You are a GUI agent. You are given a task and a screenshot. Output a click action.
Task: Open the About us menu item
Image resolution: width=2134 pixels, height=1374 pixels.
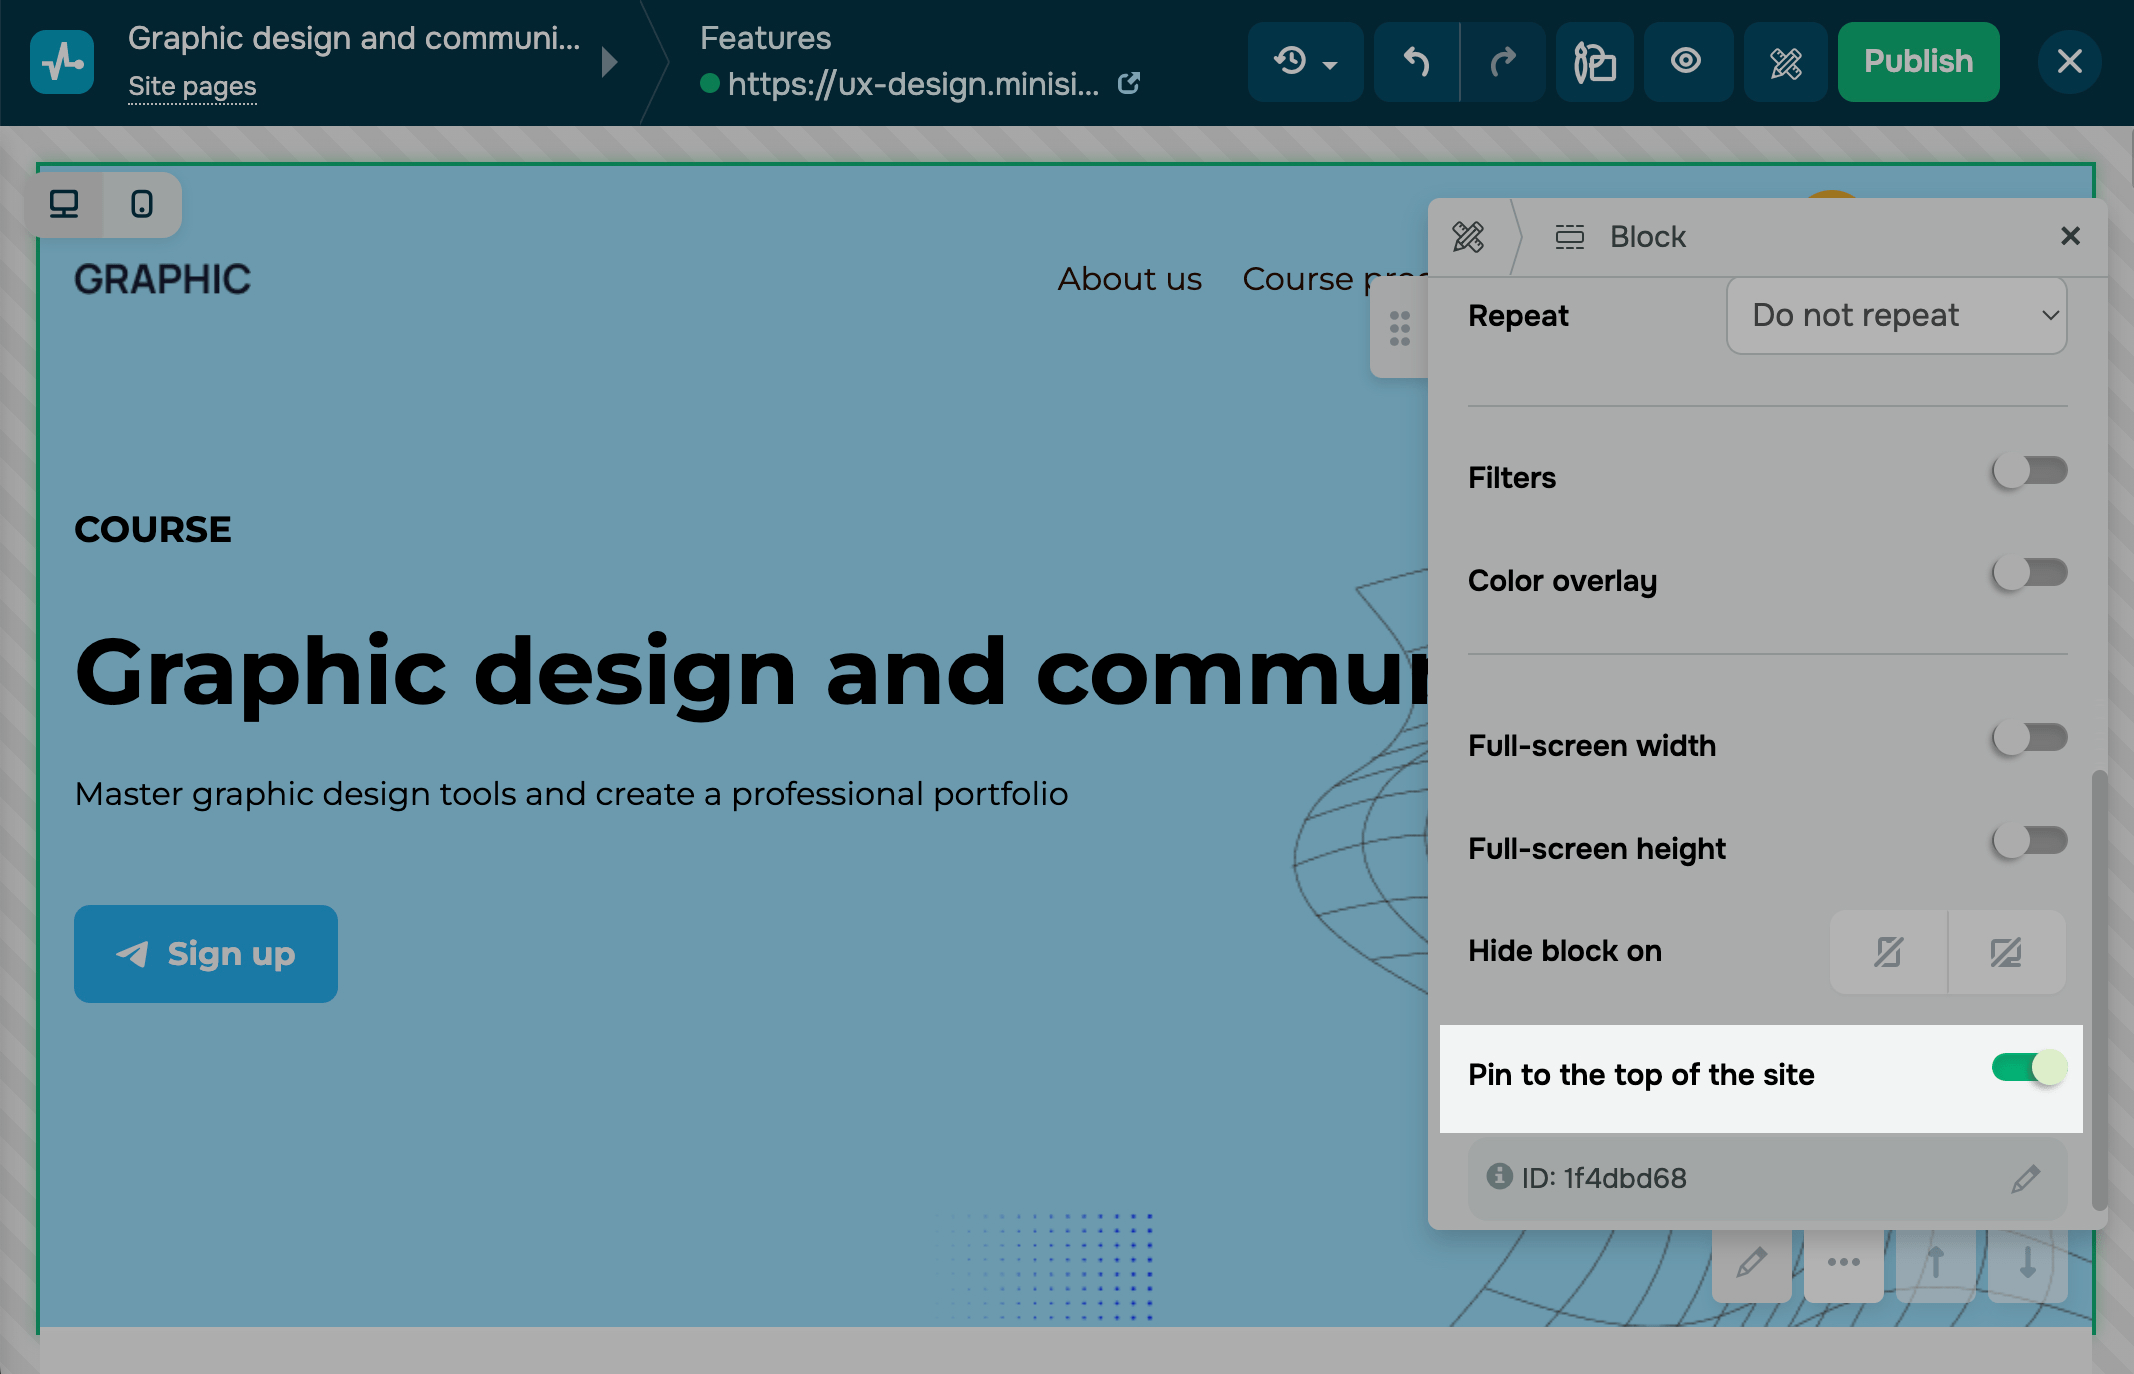point(1129,279)
